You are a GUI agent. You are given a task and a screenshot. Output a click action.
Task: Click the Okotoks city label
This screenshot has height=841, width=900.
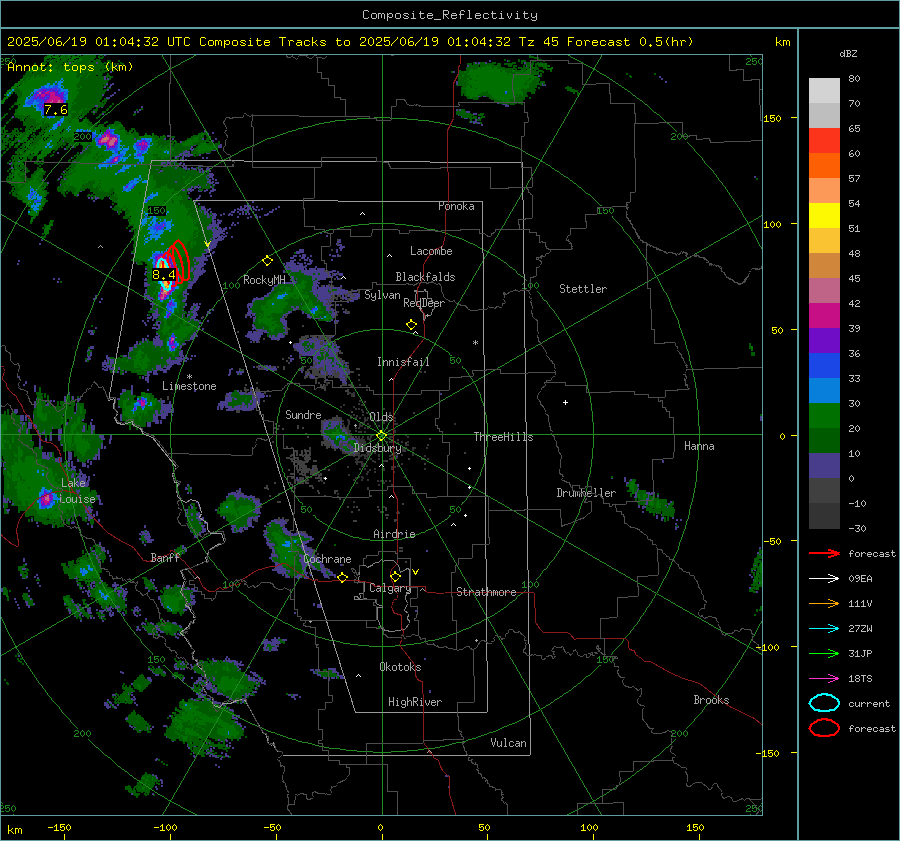400,667
